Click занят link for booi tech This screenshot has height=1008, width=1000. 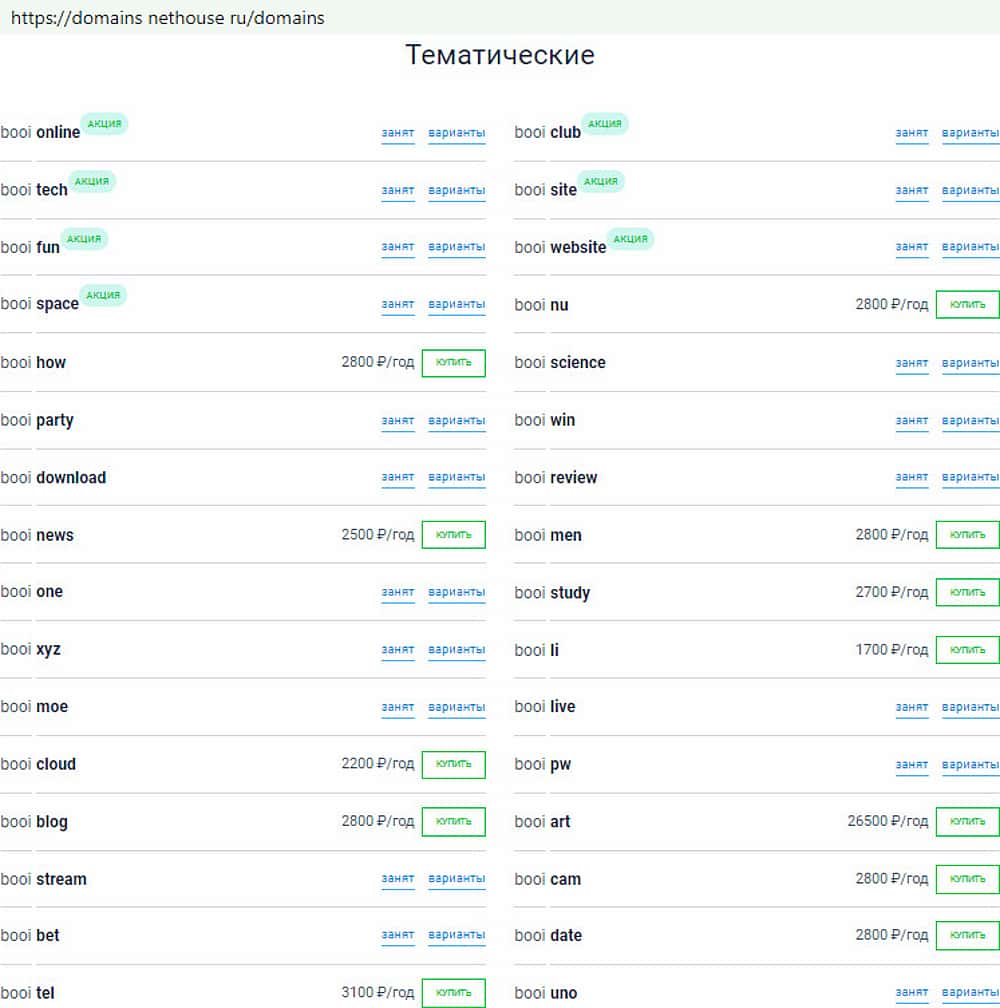(x=398, y=191)
